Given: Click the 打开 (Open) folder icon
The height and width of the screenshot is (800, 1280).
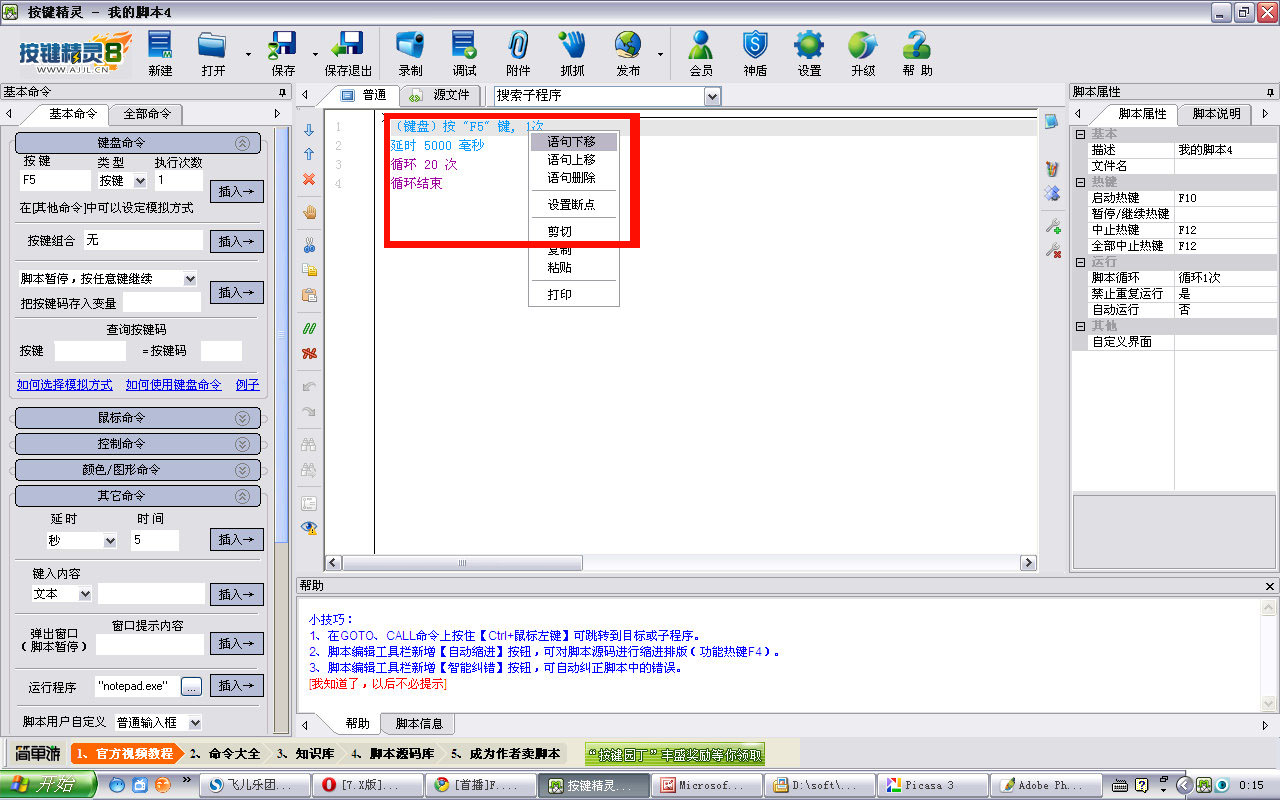Looking at the screenshot, I should click(x=212, y=46).
